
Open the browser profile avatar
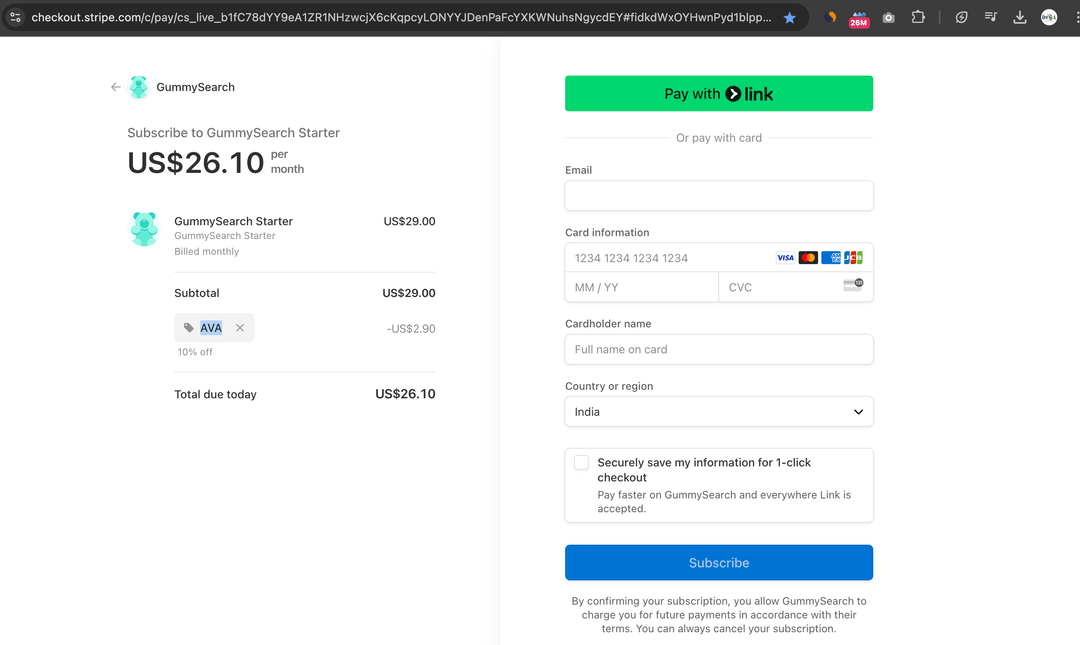point(1048,17)
